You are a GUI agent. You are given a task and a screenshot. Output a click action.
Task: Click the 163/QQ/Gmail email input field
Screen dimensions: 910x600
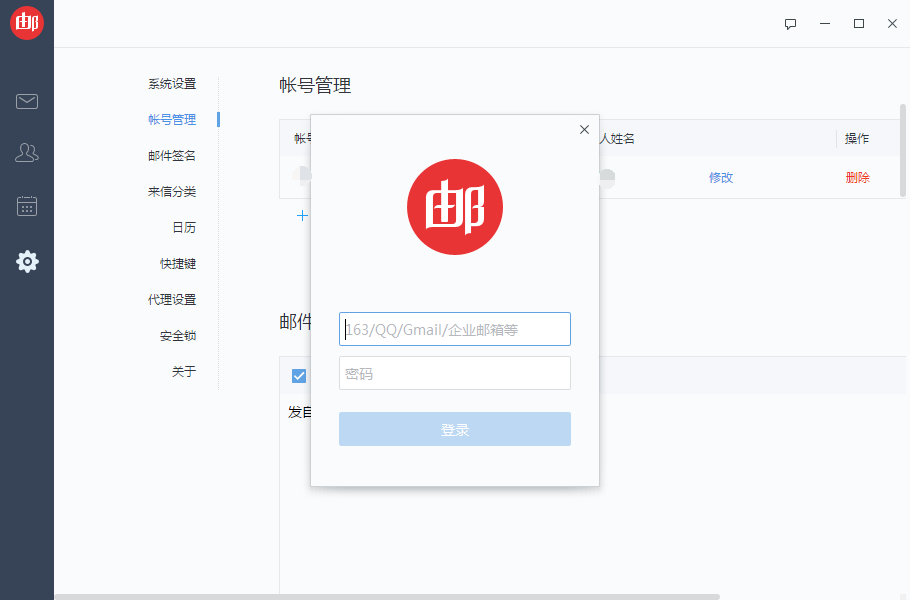(x=454, y=328)
